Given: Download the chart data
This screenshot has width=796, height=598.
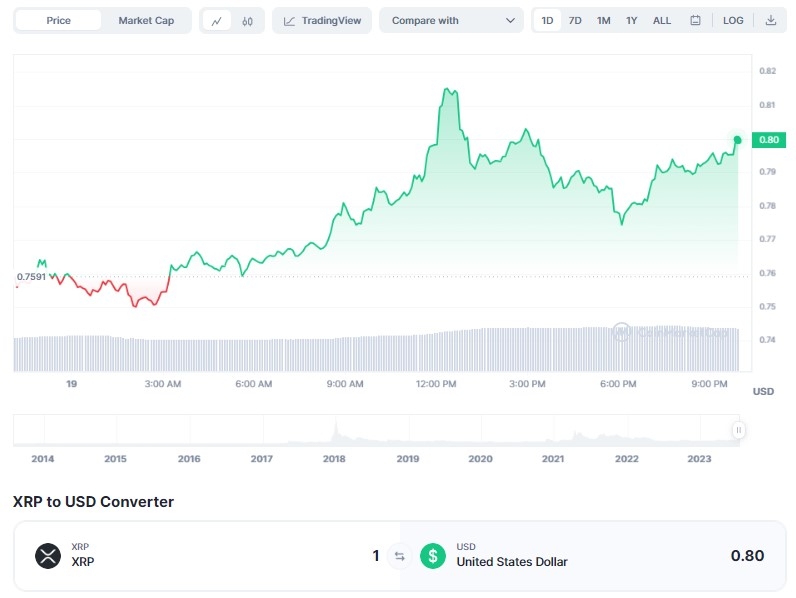Looking at the screenshot, I should [770, 21].
